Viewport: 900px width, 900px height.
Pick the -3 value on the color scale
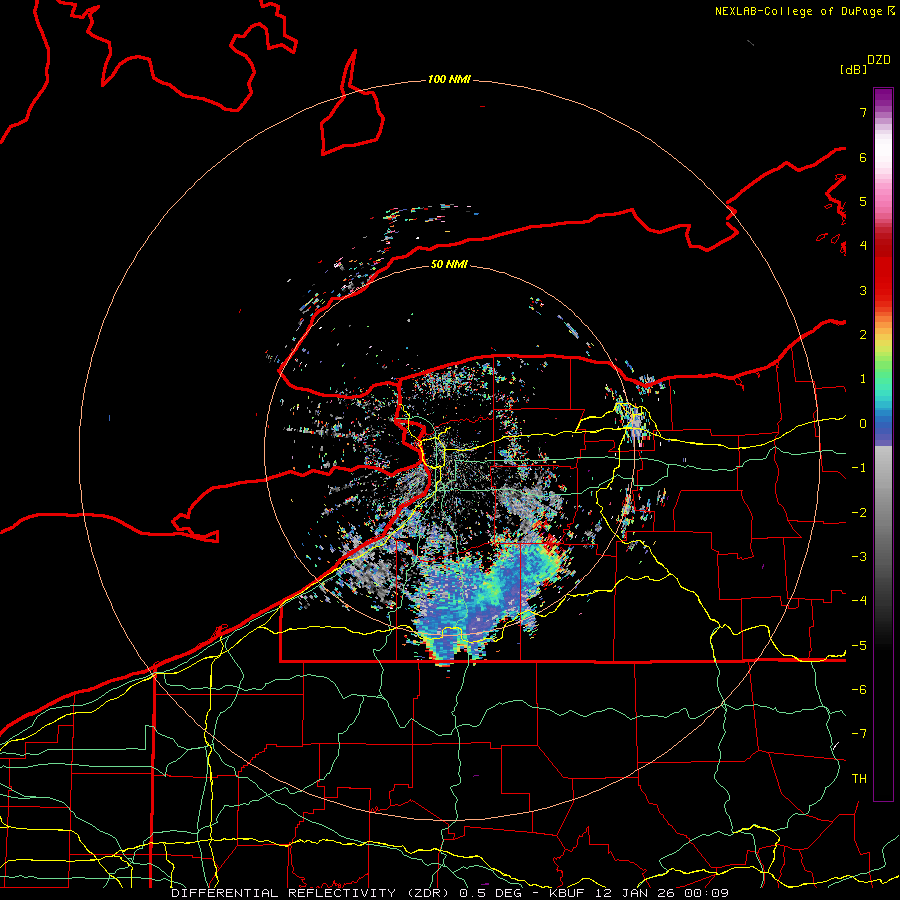859,557
